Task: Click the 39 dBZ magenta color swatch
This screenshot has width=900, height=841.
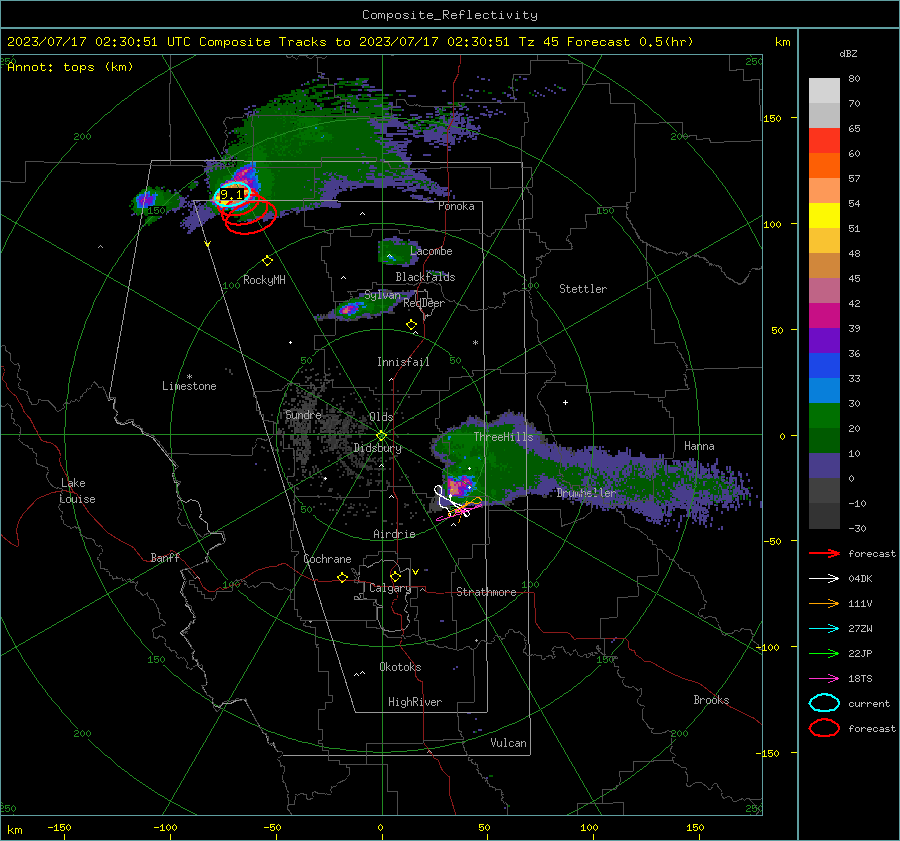Action: (824, 315)
